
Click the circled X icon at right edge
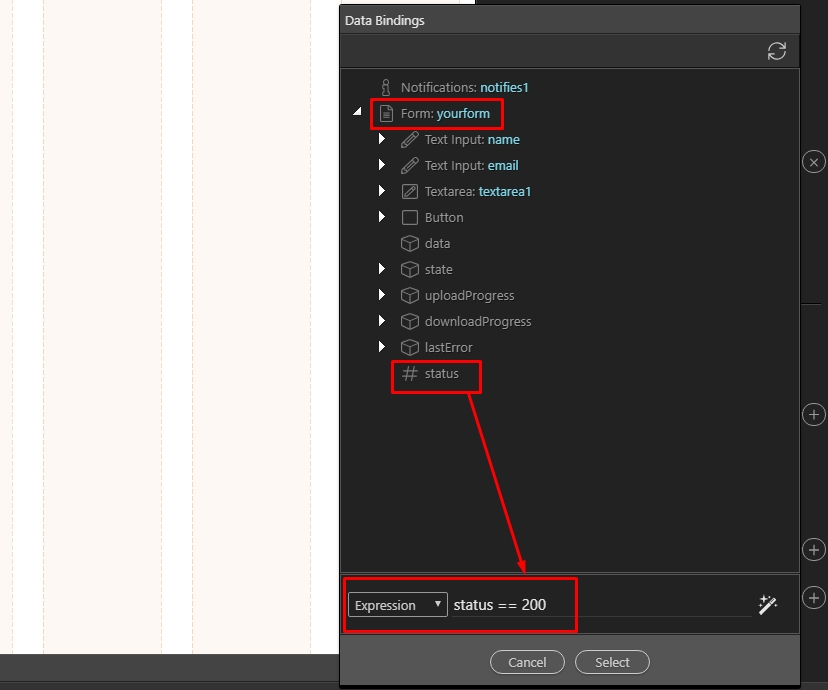click(814, 162)
